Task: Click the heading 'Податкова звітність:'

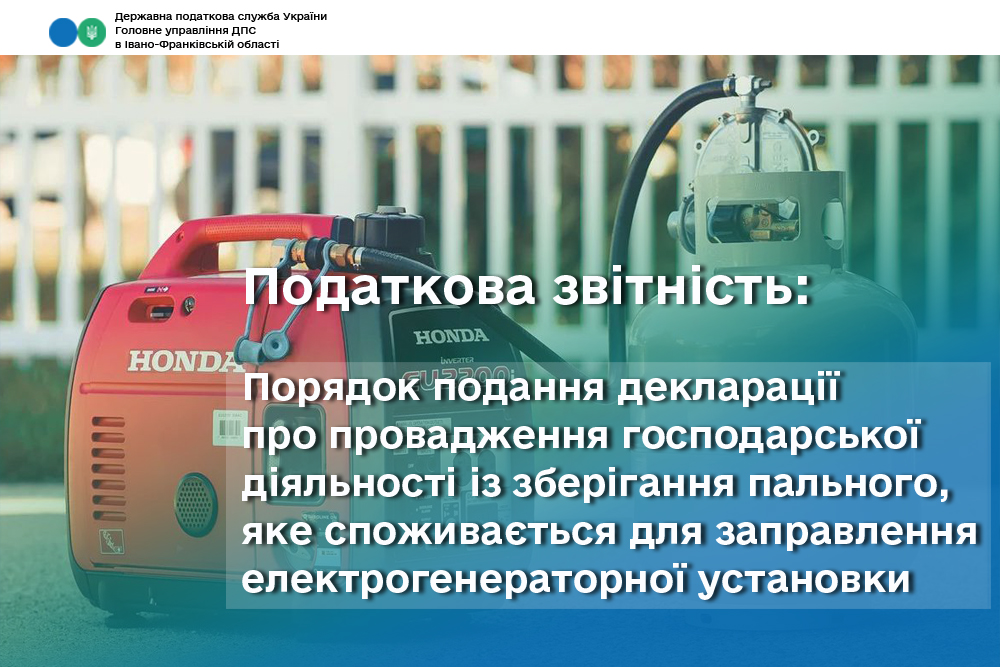Action: 527,289
